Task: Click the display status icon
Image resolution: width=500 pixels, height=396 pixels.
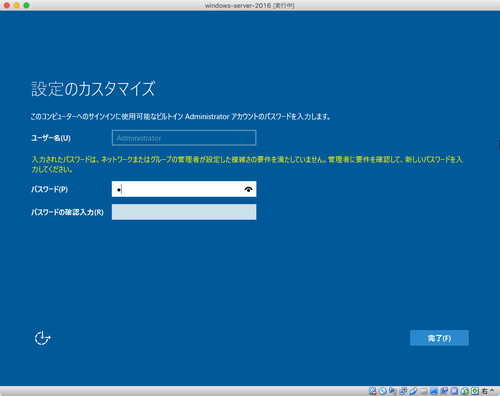Action: pos(434,391)
